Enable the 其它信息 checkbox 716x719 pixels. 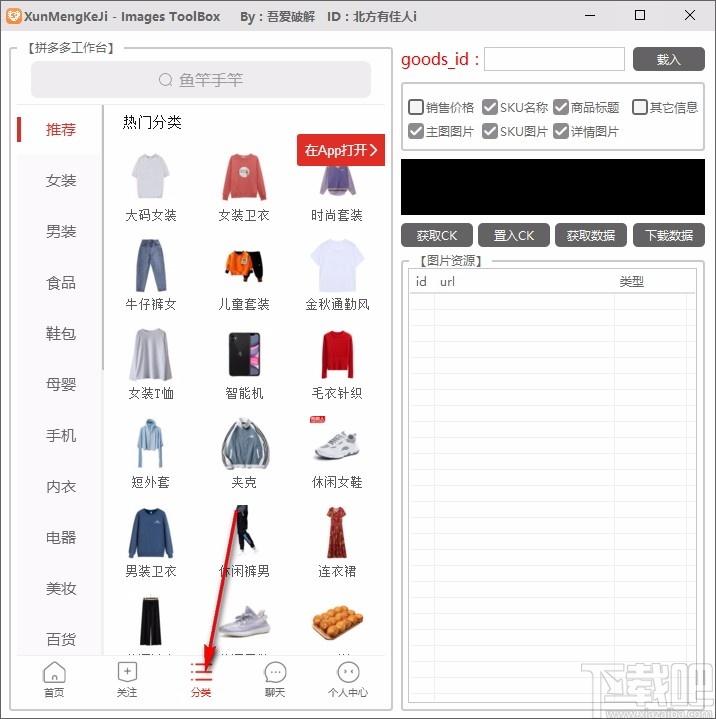pyautogui.click(x=639, y=107)
